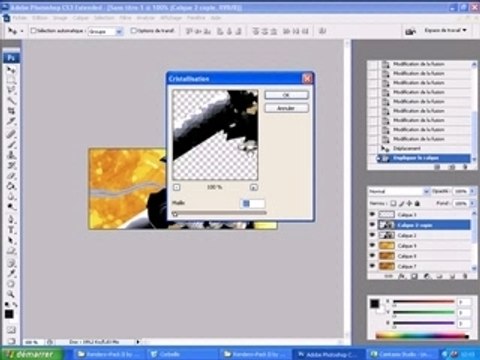Open the Filtre menu

(125, 18)
